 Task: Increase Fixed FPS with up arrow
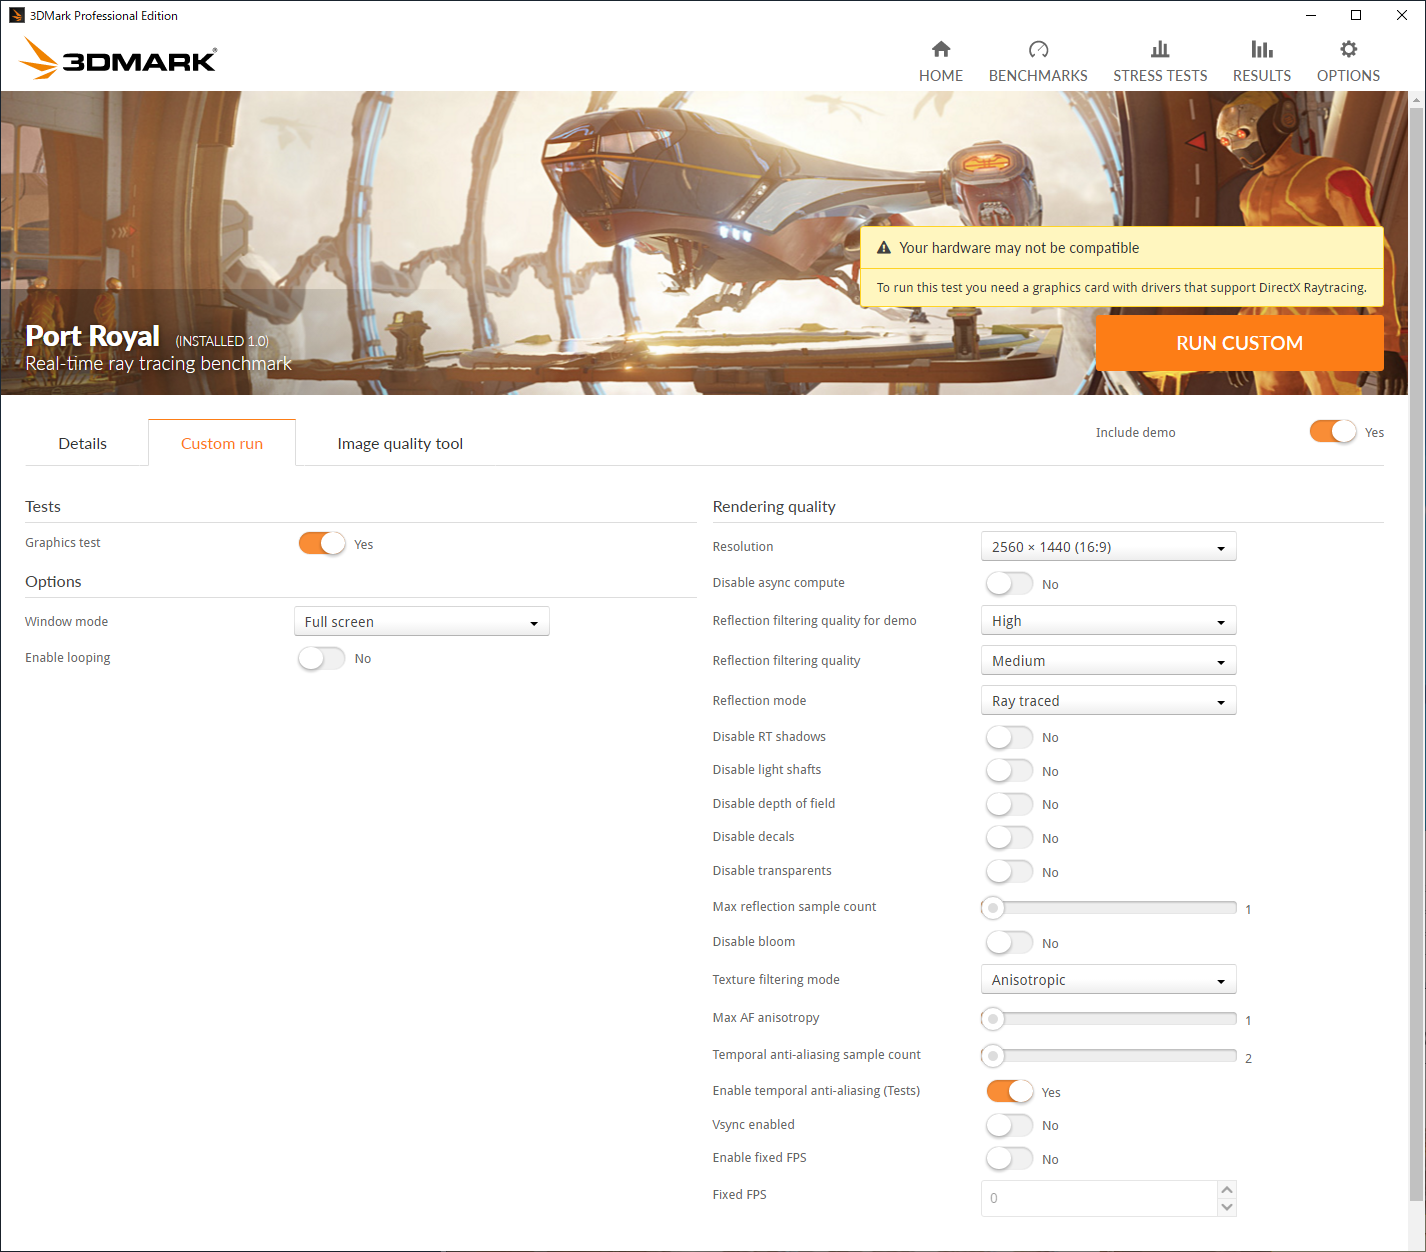[1227, 1189]
